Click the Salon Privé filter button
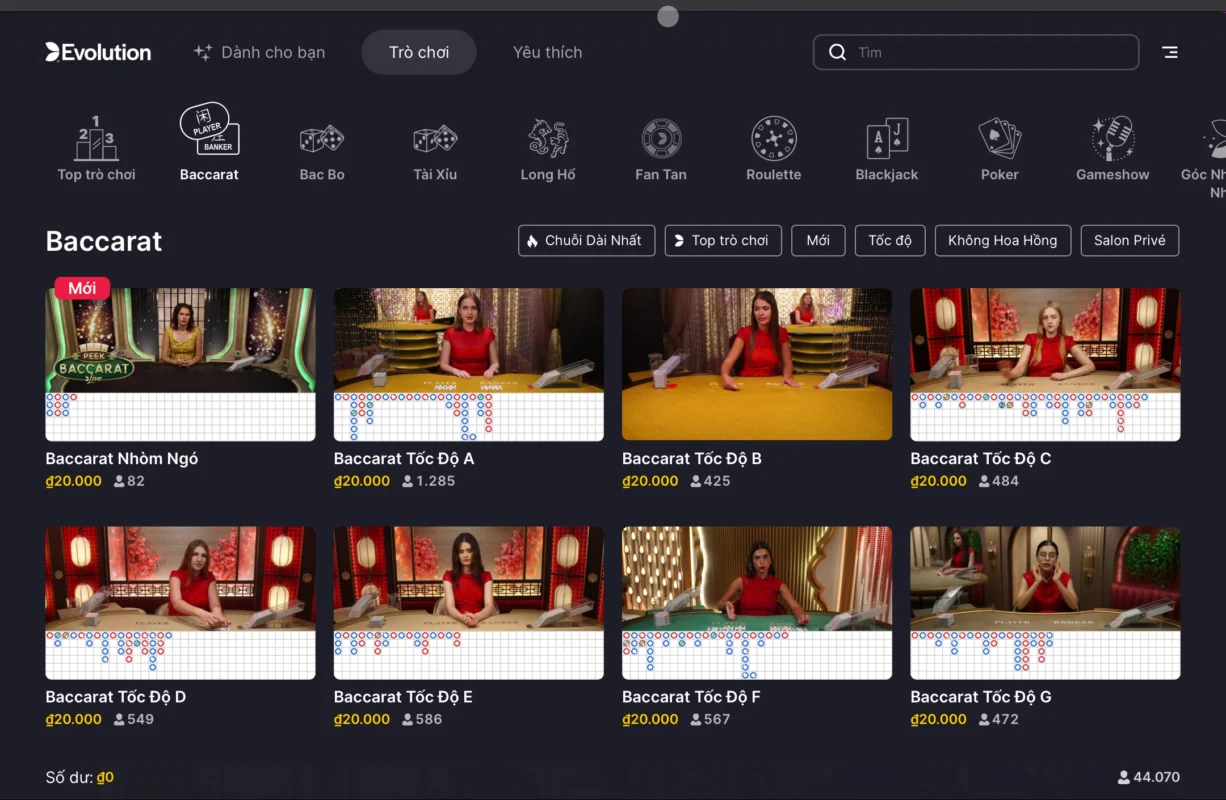 click(1130, 241)
